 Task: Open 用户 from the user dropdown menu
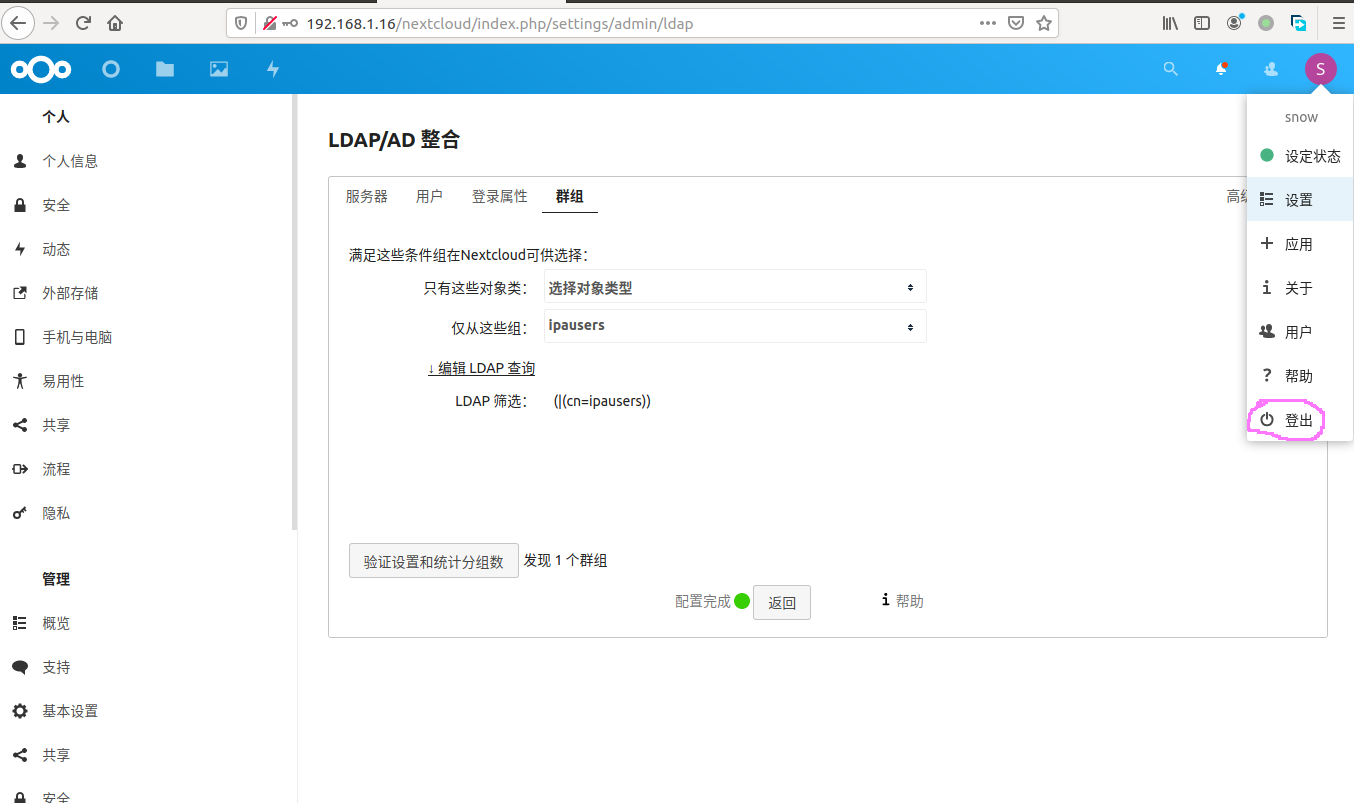click(1300, 332)
